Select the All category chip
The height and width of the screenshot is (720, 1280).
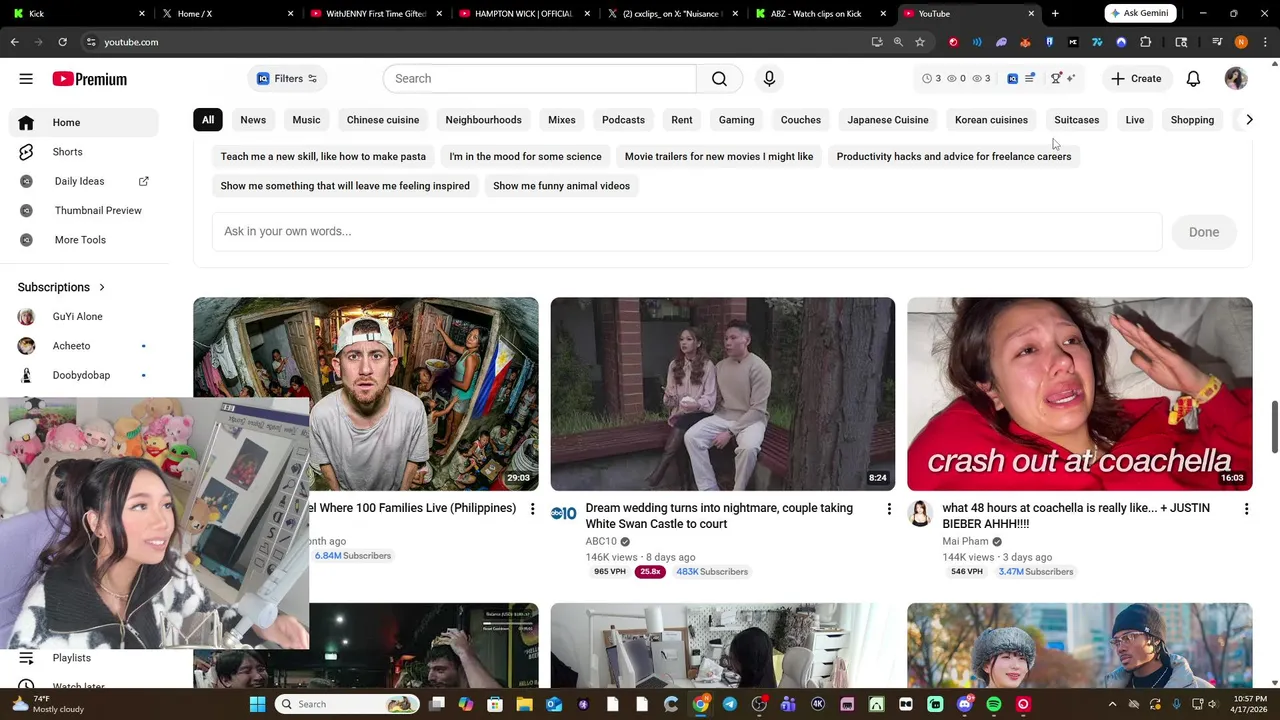click(x=208, y=120)
